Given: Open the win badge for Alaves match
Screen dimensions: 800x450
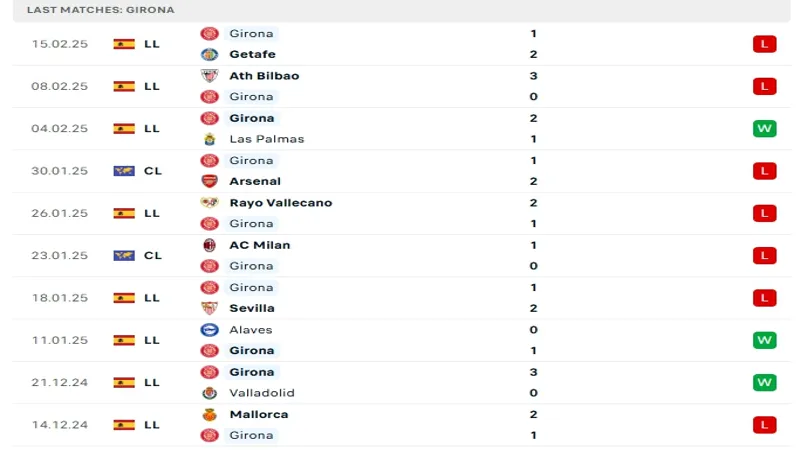Looking at the screenshot, I should click(x=764, y=340).
